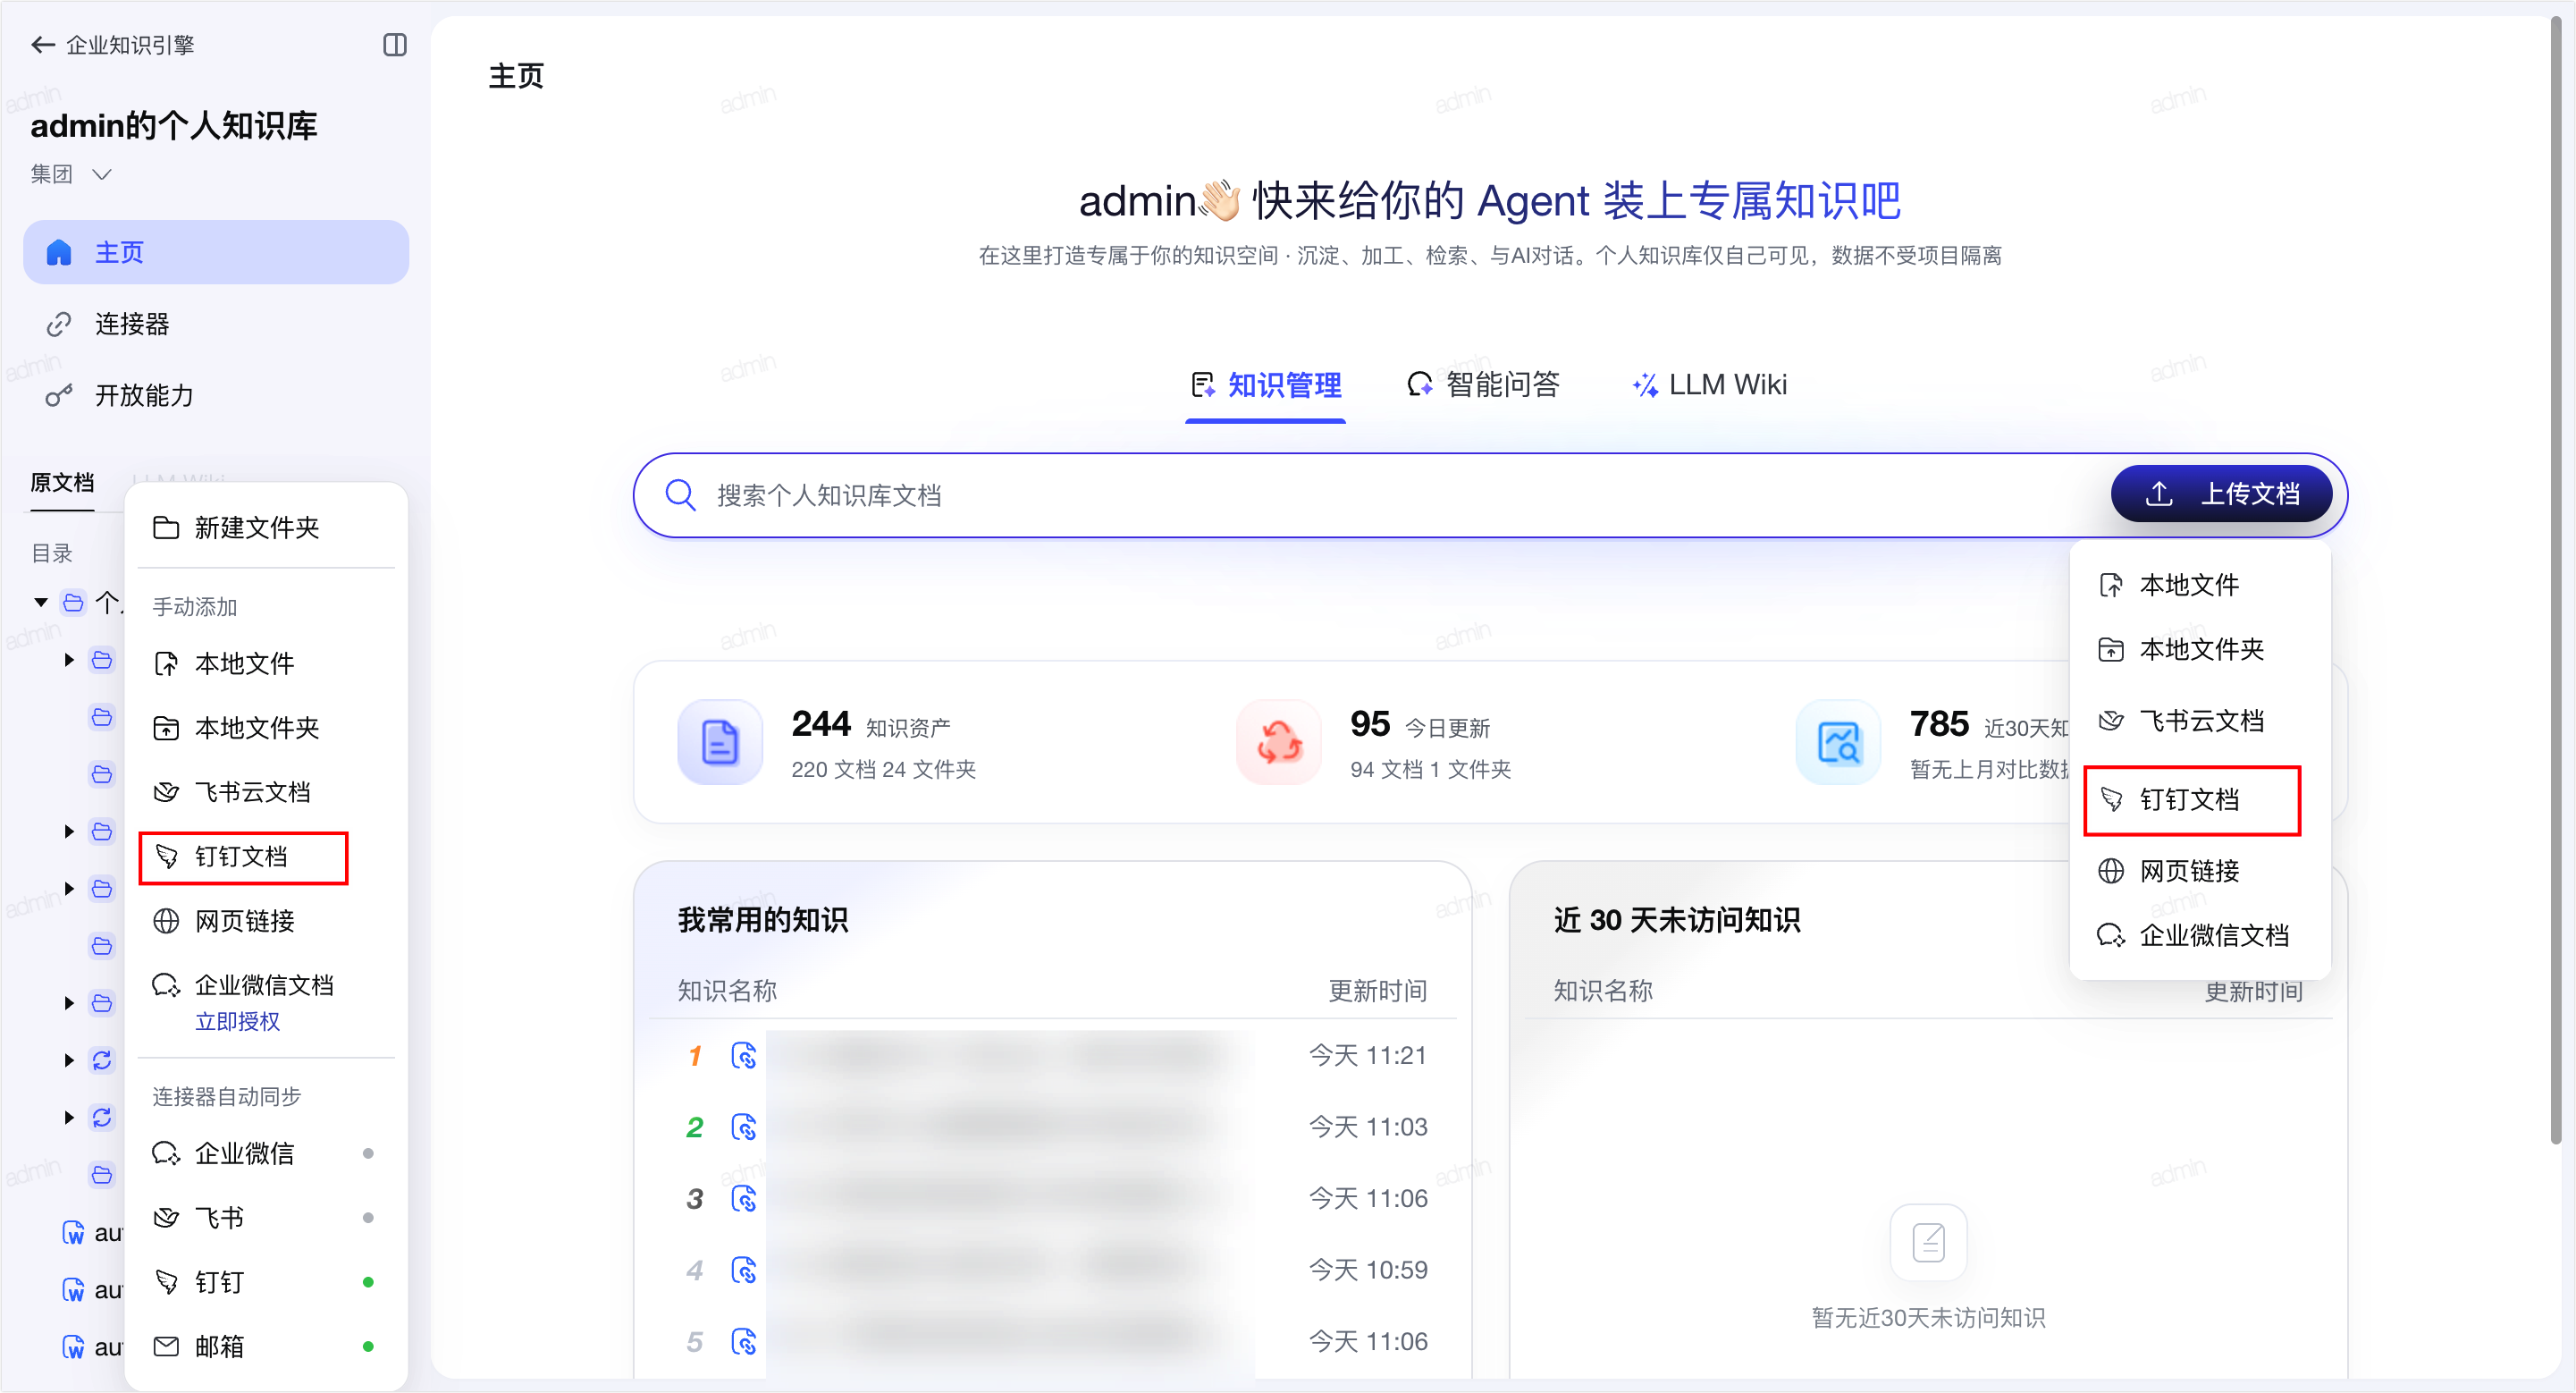Go back using the arrow beside 企业知识引擎
The image size is (2576, 1393).
coord(42,45)
